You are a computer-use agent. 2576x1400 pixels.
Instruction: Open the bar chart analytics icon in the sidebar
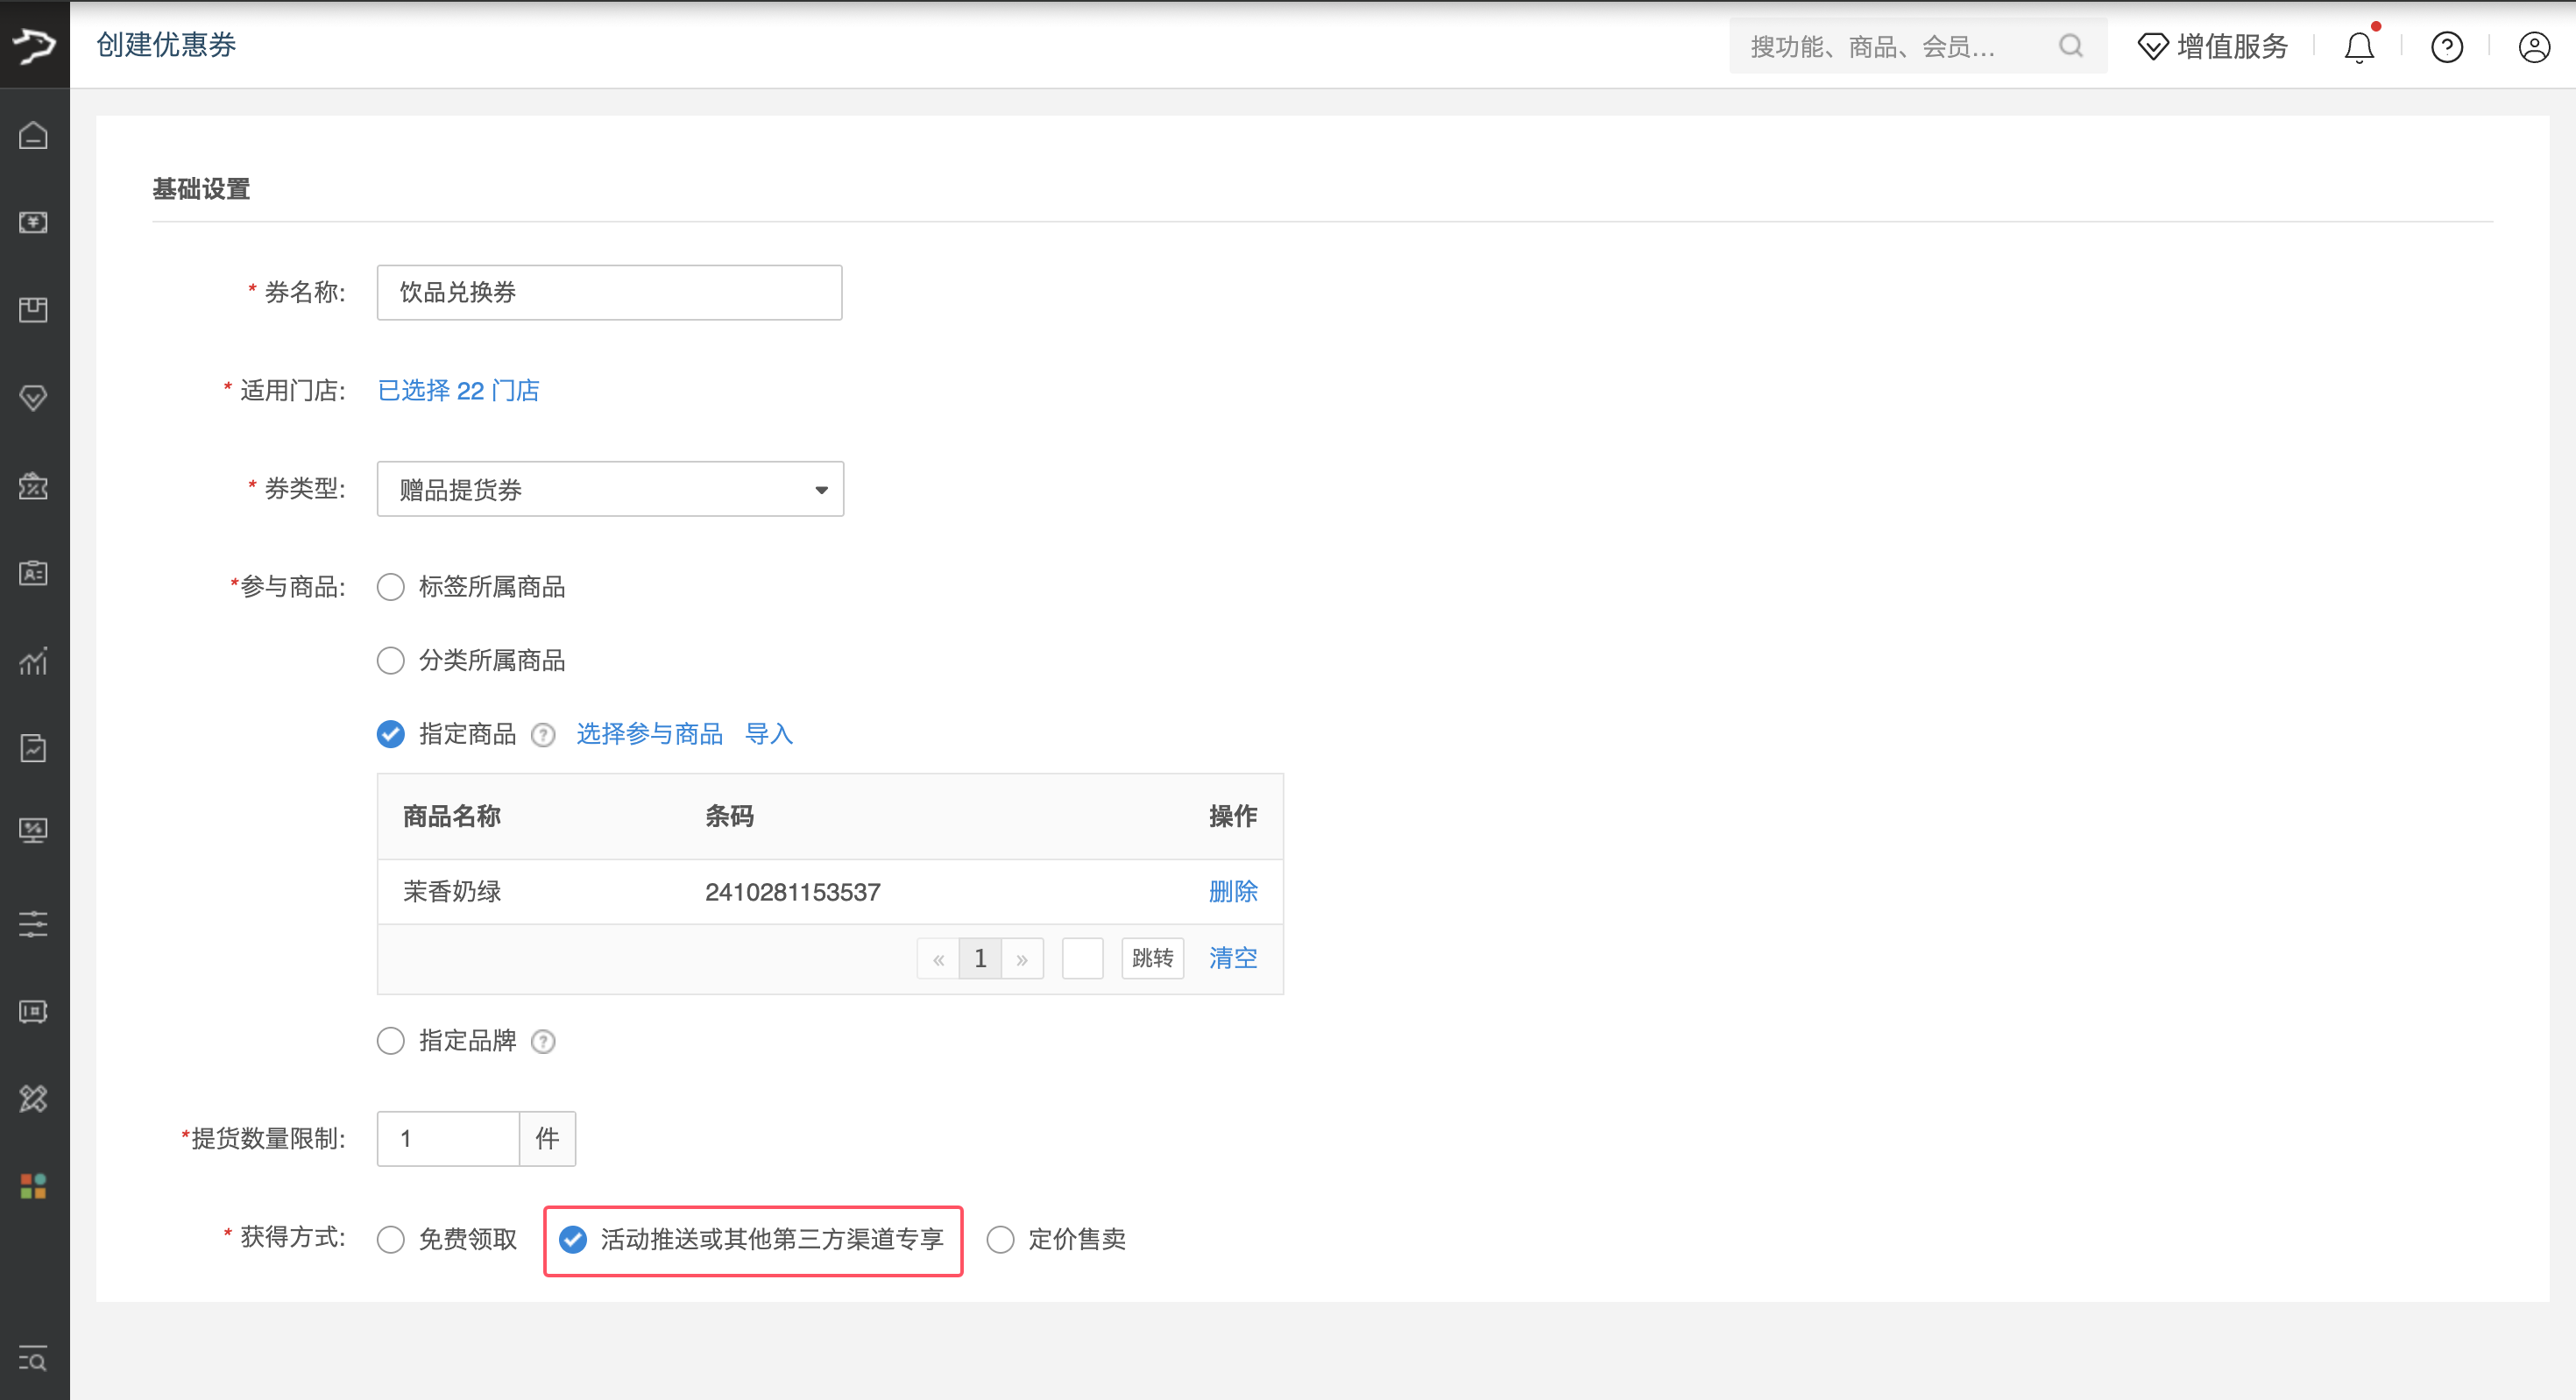click(x=34, y=661)
